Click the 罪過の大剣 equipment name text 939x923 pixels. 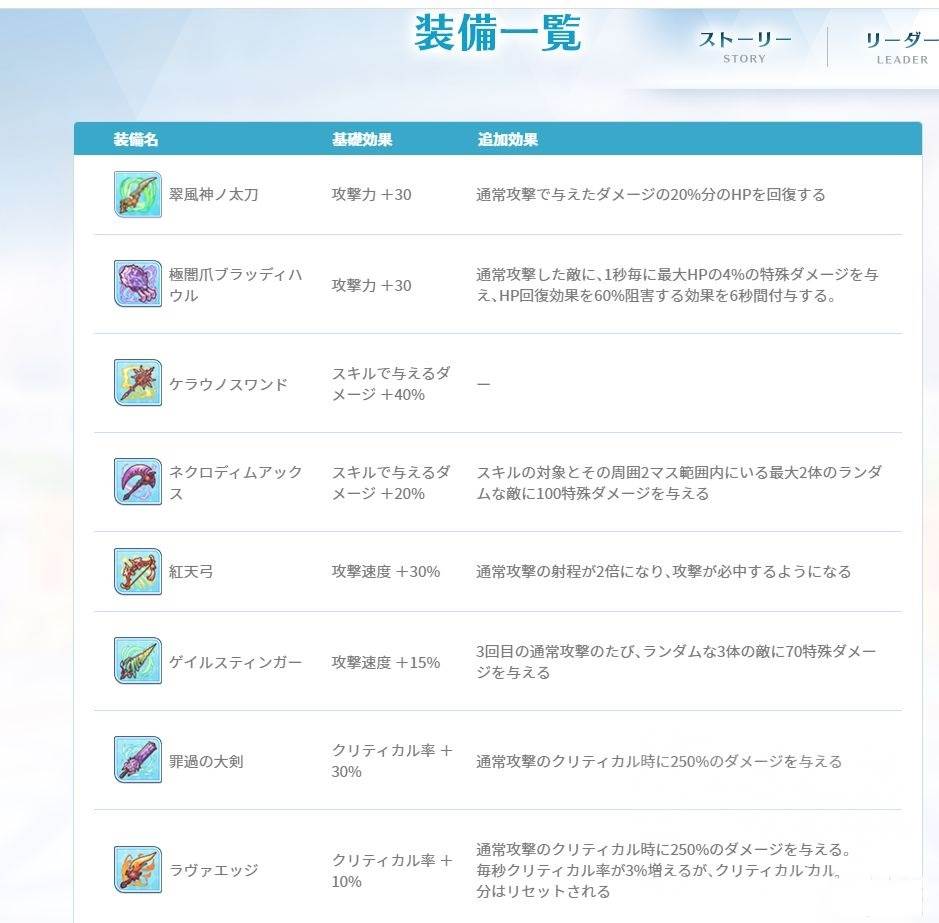(206, 761)
